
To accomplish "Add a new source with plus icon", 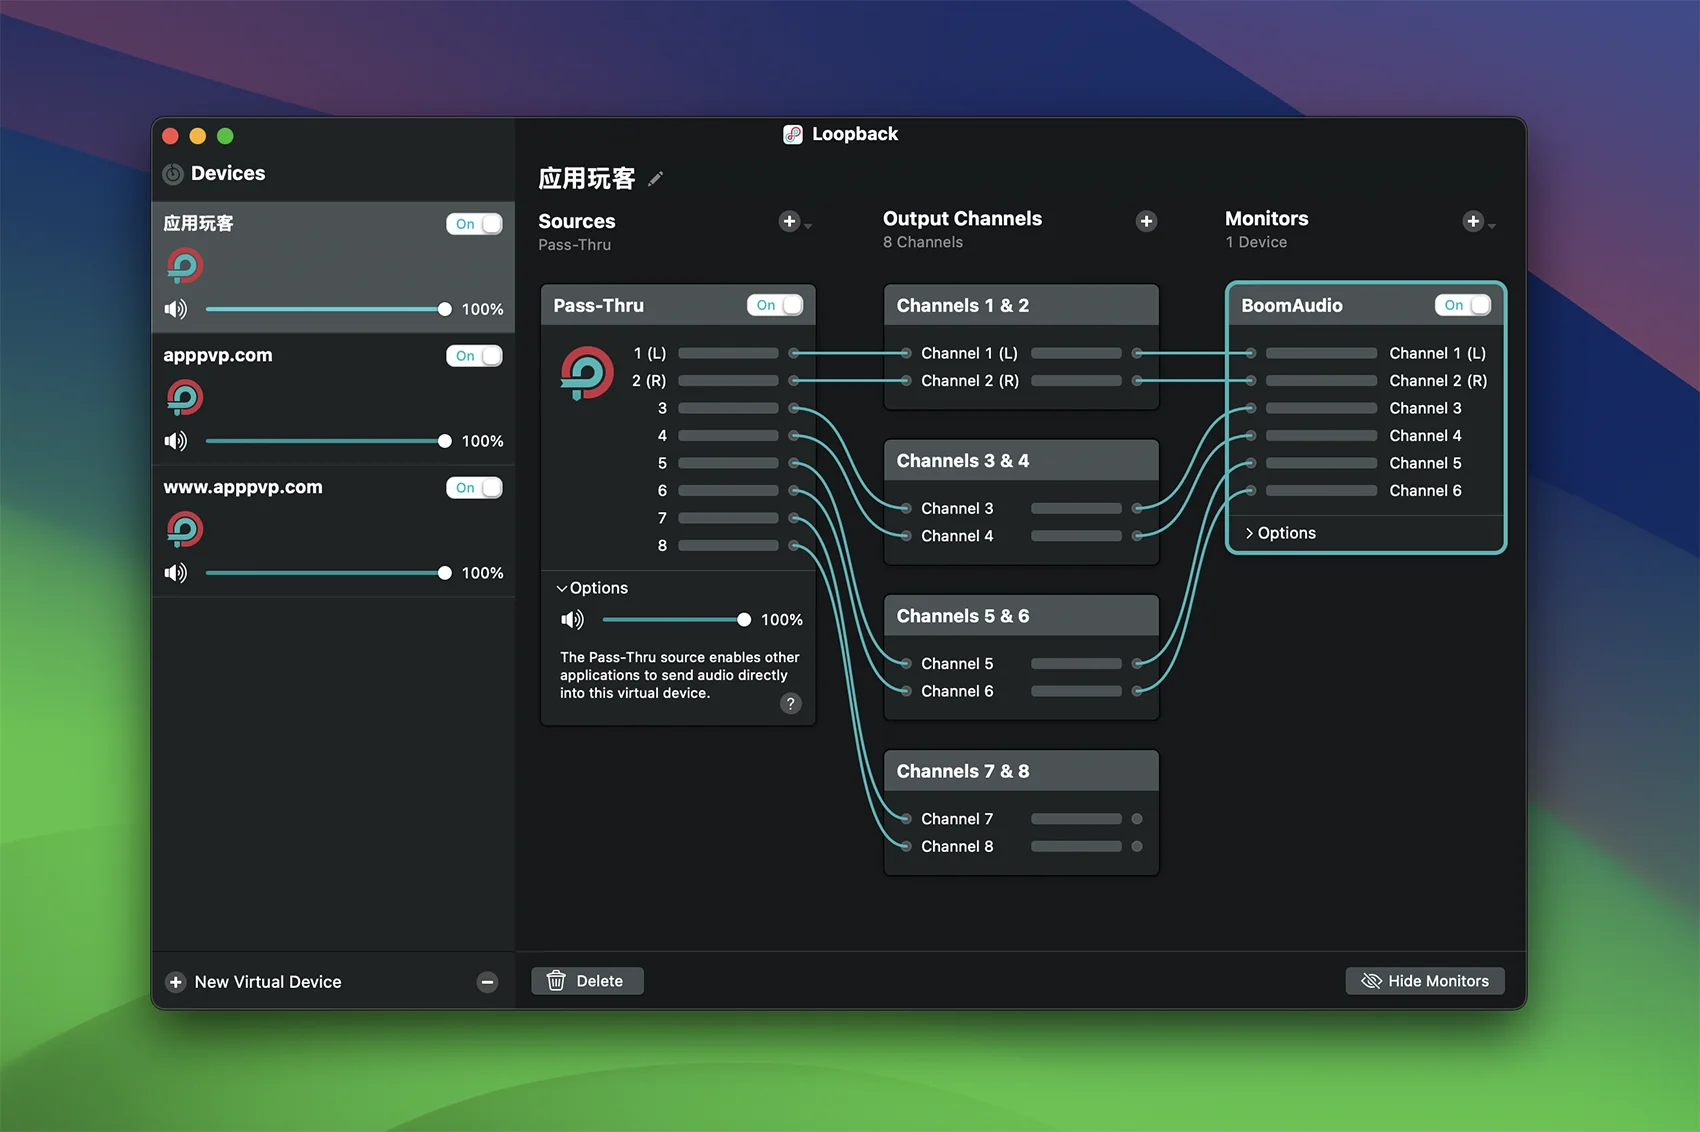I will (x=789, y=221).
